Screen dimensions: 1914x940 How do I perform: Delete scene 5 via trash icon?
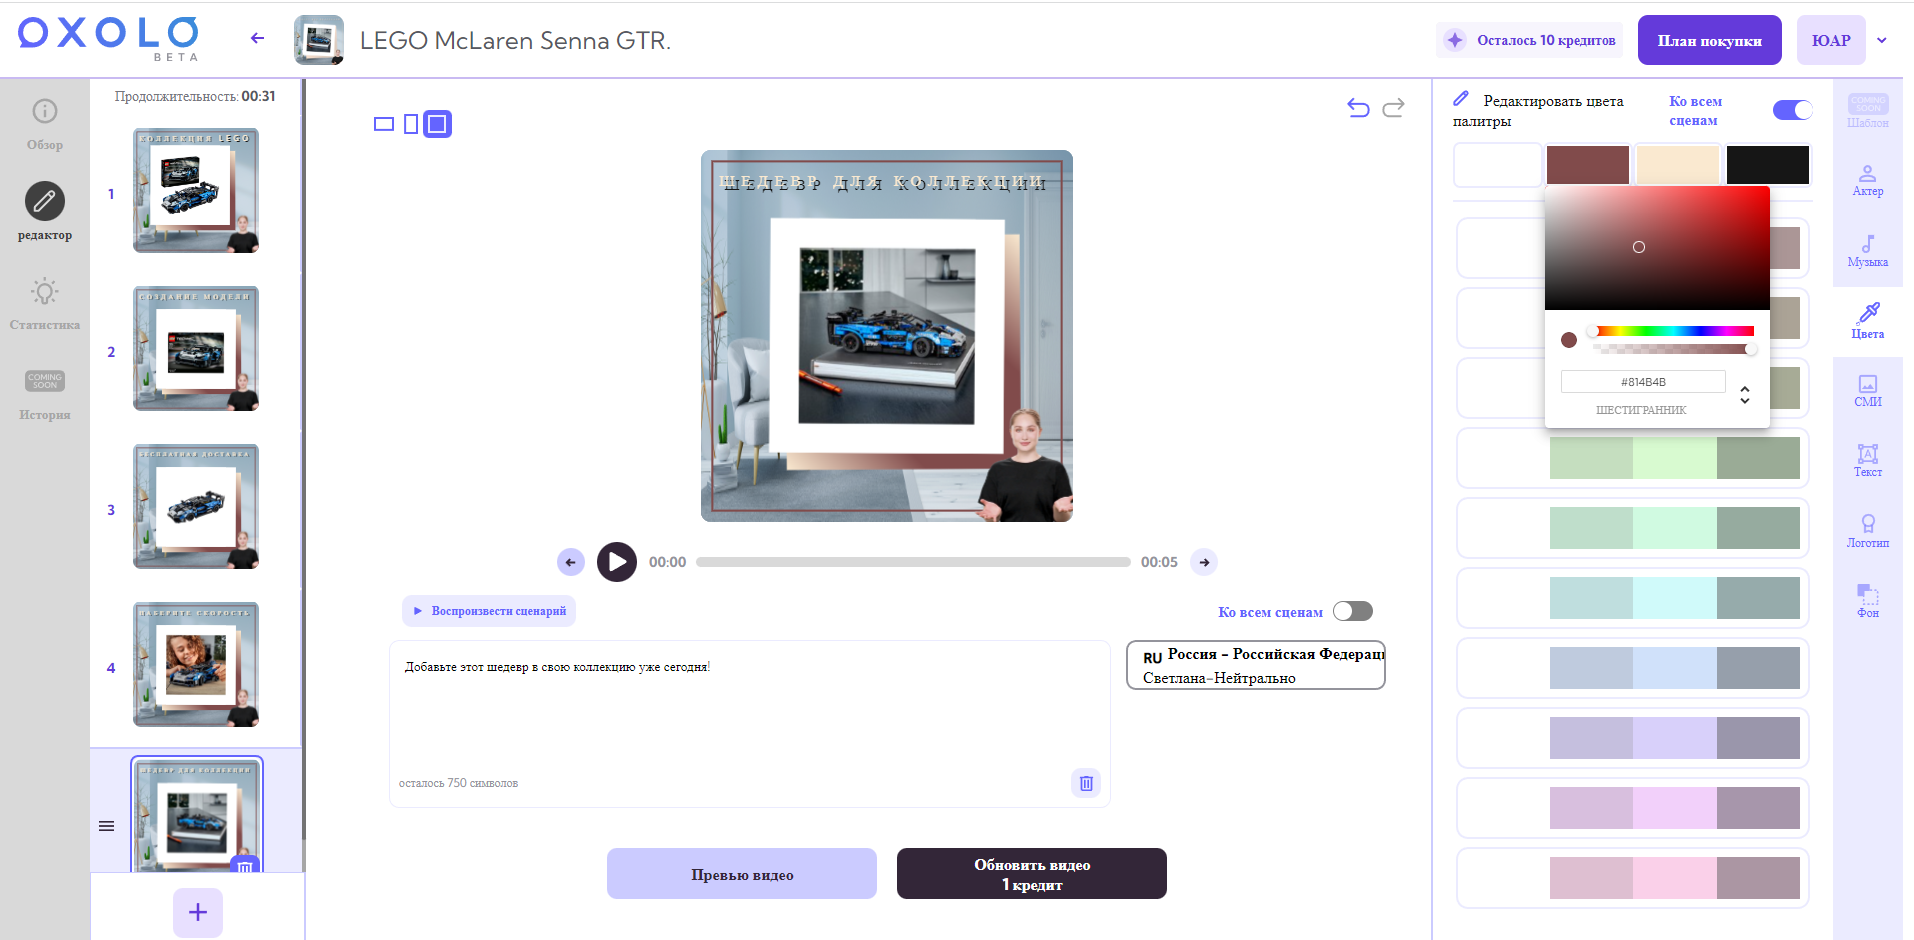[x=245, y=866]
